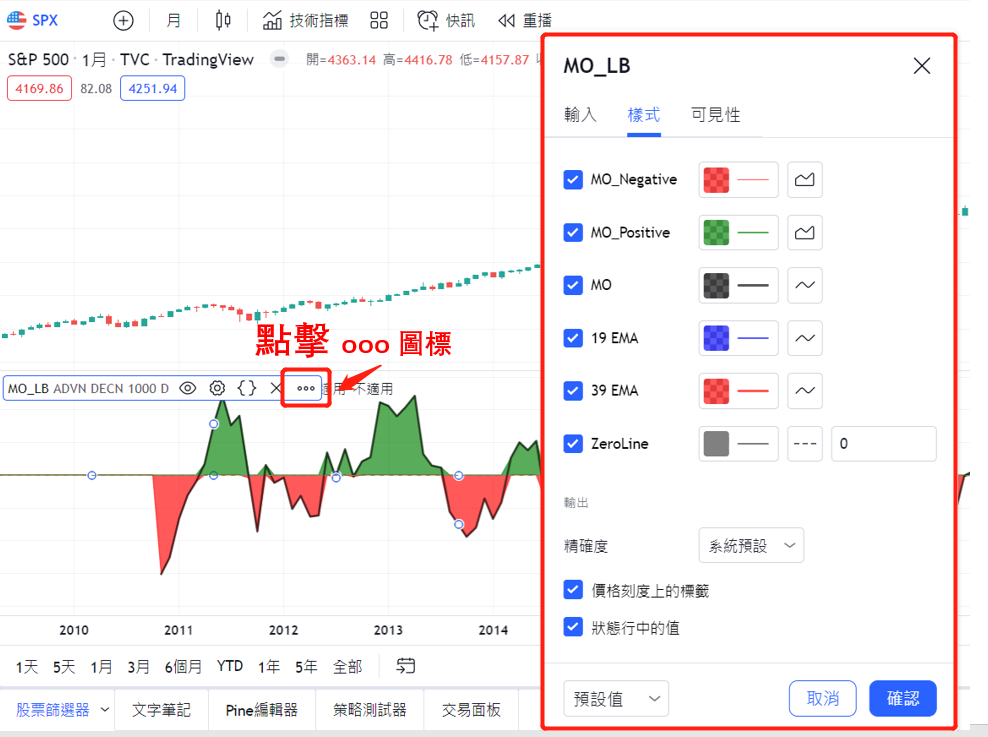Change MO line plot style icon

tap(805, 285)
